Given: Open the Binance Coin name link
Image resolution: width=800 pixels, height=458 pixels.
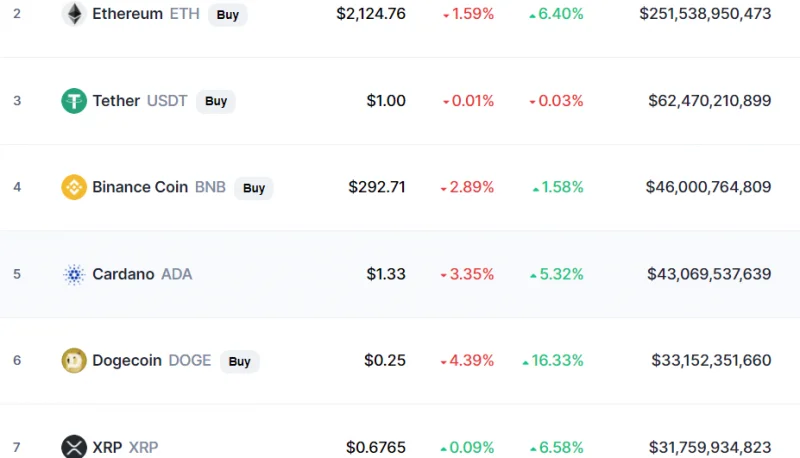Looking at the screenshot, I should pos(140,187).
